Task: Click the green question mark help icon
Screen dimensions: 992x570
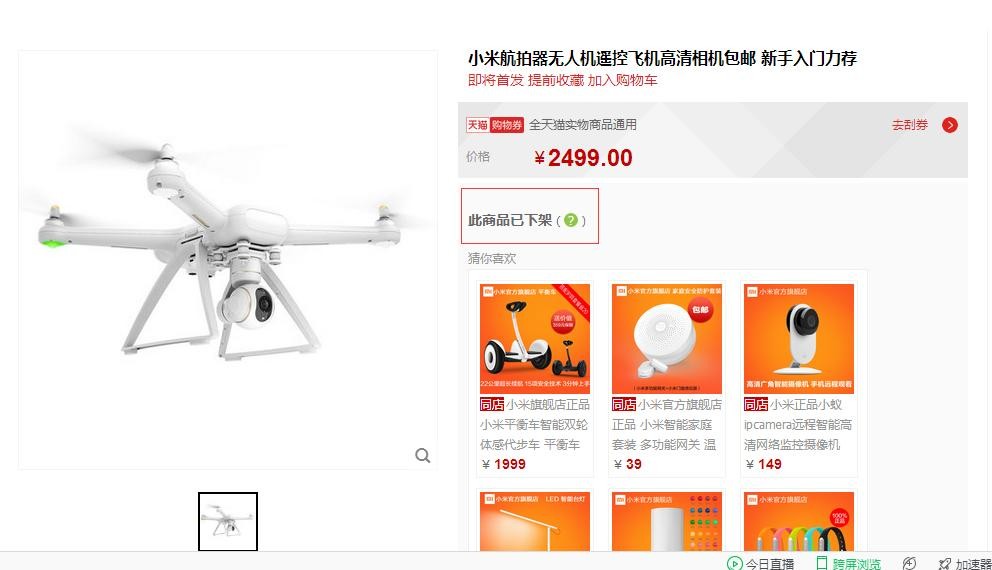Action: click(571, 220)
